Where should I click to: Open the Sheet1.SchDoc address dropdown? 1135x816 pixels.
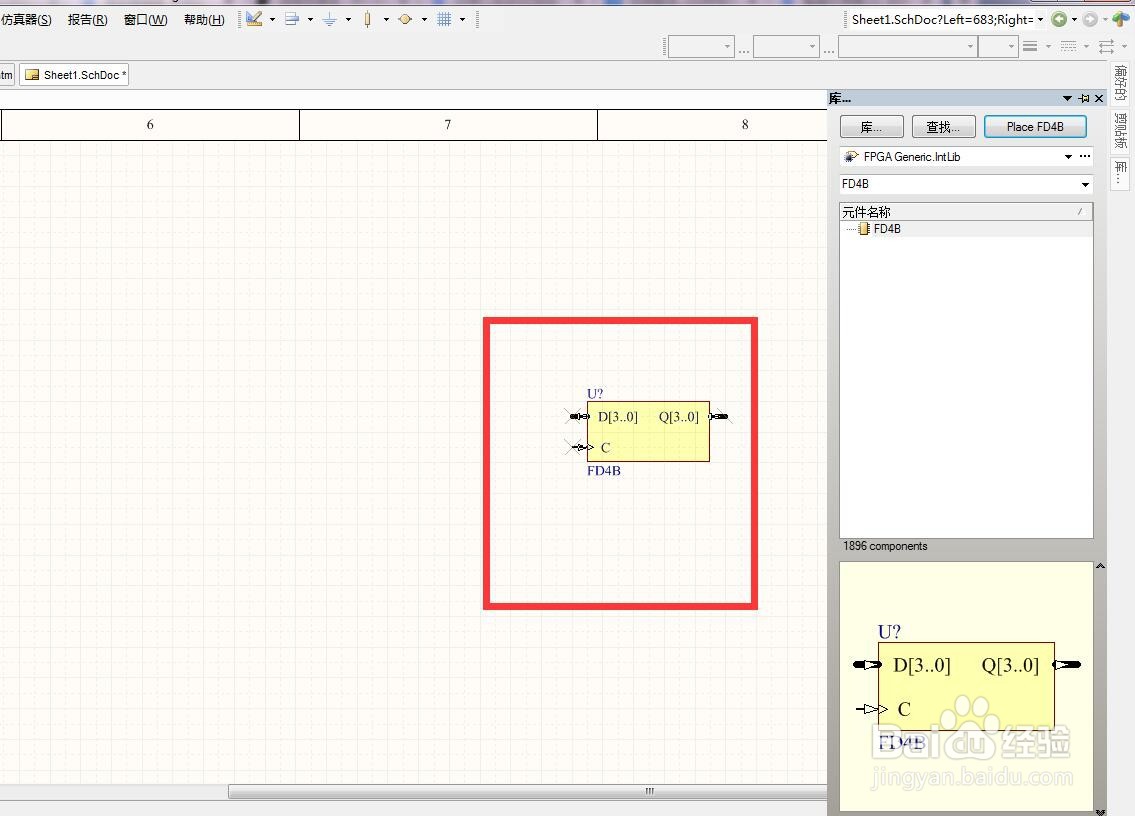click(x=1040, y=20)
